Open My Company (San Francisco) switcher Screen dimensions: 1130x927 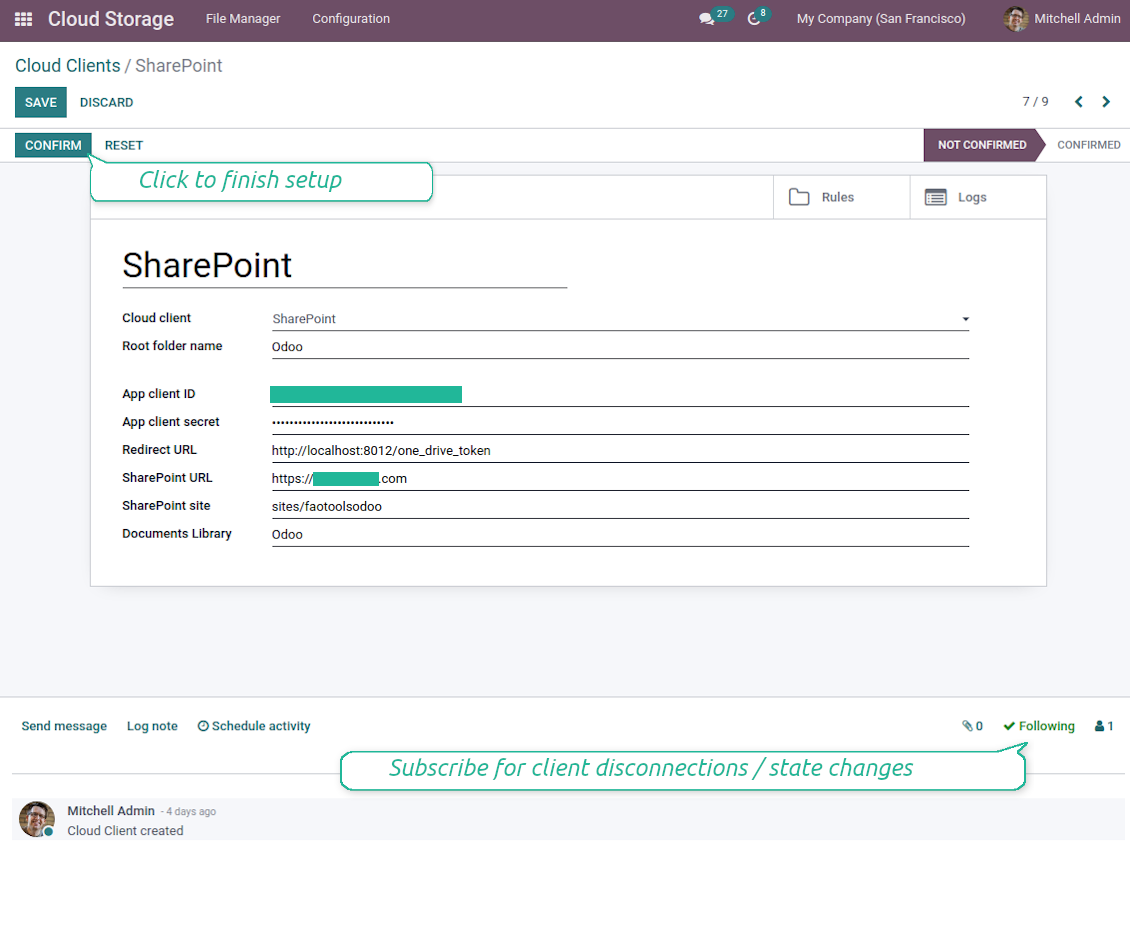point(881,19)
